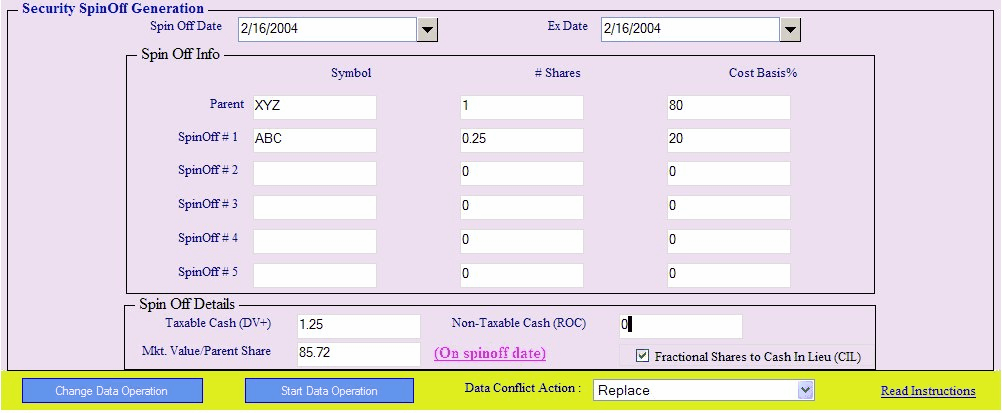Click the (On spinoff date) link

(x=489, y=354)
